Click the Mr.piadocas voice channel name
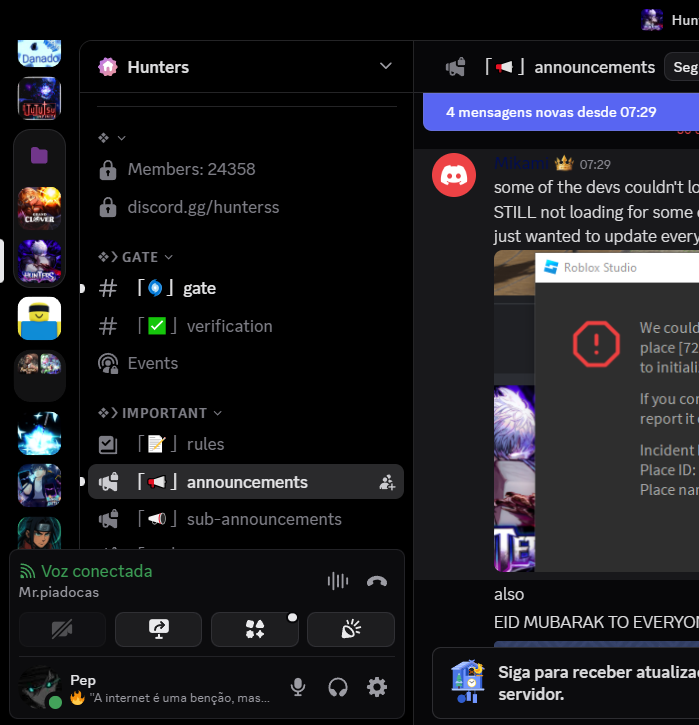The width and height of the screenshot is (699, 725). (59, 592)
